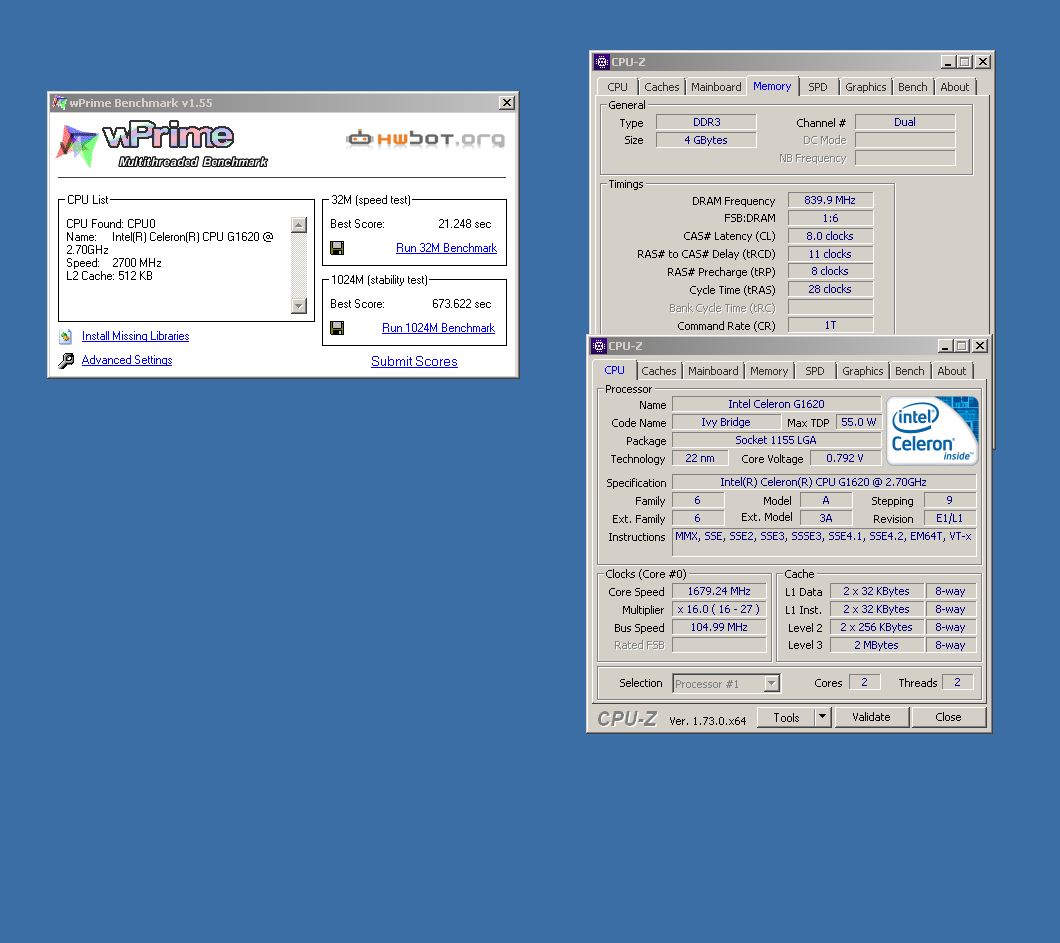Viewport: 1060px width, 943px height.
Task: Switch to Memory tab in front CPU-Z window
Action: [769, 371]
